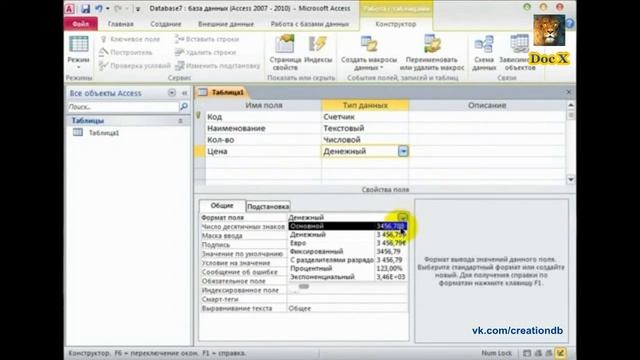This screenshot has width=640, height=360.
Task: Switch to the Создание ribbon tab
Action: 166,24
